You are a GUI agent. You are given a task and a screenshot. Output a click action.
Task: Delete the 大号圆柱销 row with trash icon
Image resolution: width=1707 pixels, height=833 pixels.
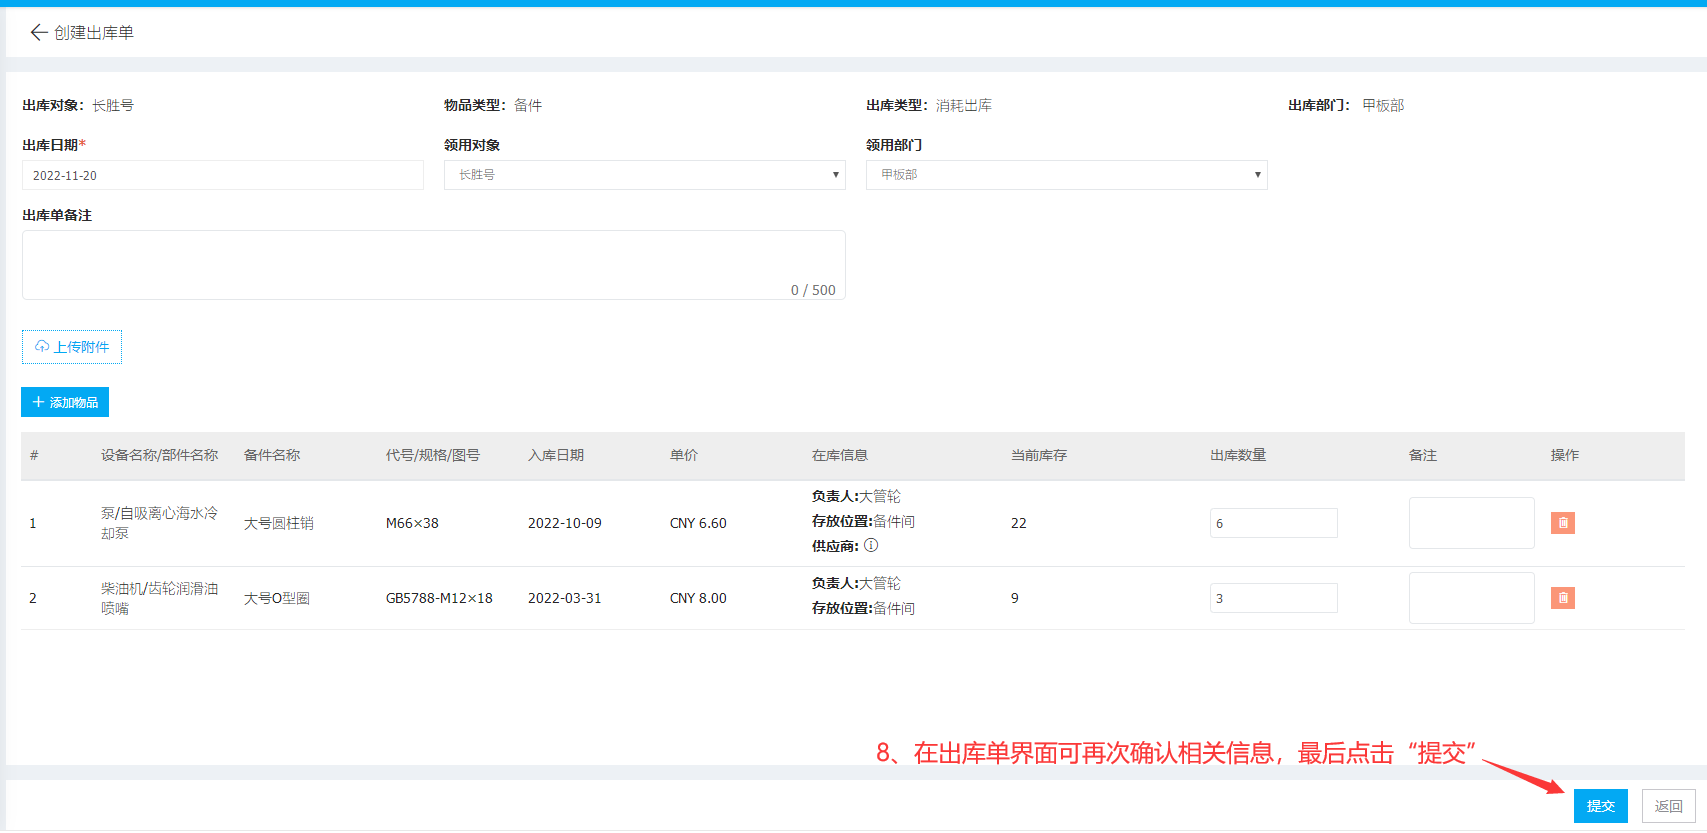[1562, 523]
